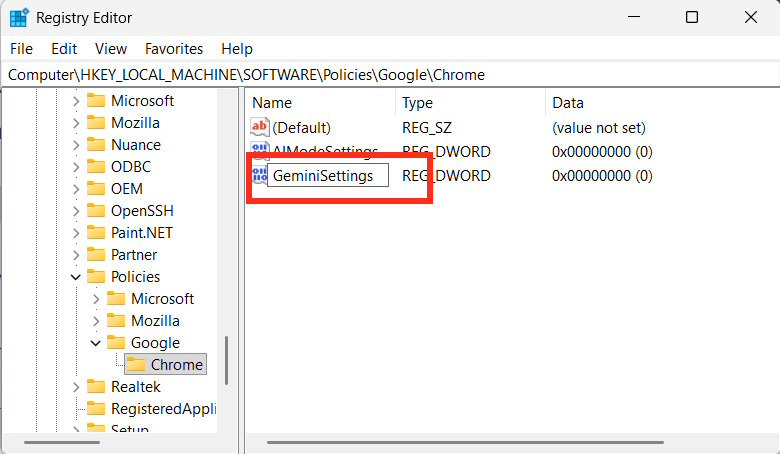Select the OpenSSH folder icon

96,210
